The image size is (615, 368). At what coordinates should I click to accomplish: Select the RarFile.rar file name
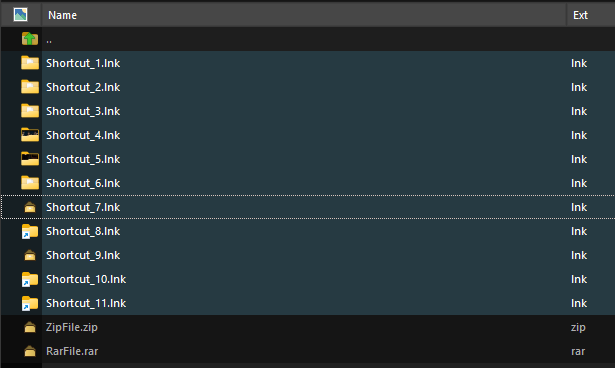[x=72, y=351]
